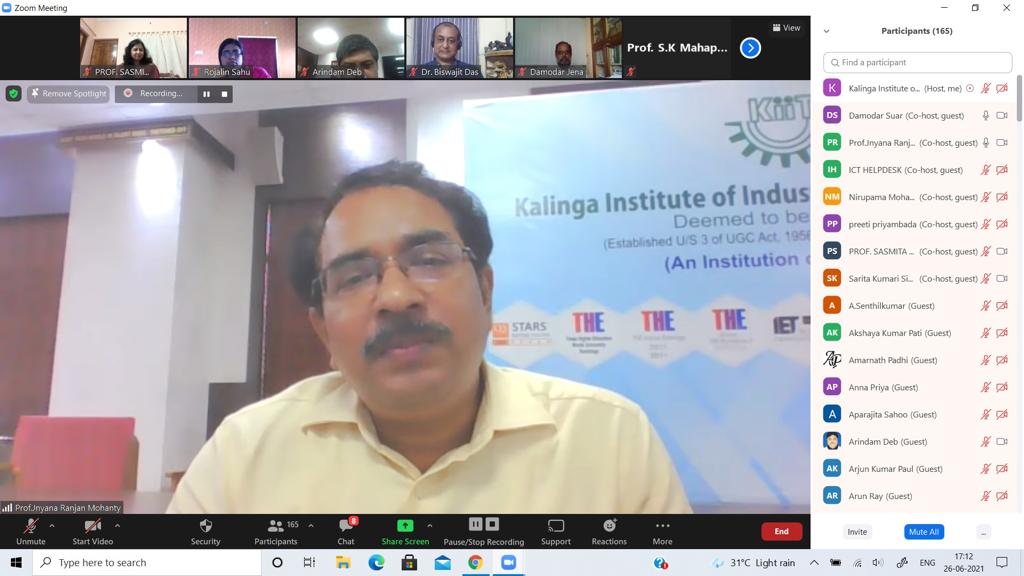Click the Support icon
The height and width of the screenshot is (576, 1024).
click(x=555, y=525)
